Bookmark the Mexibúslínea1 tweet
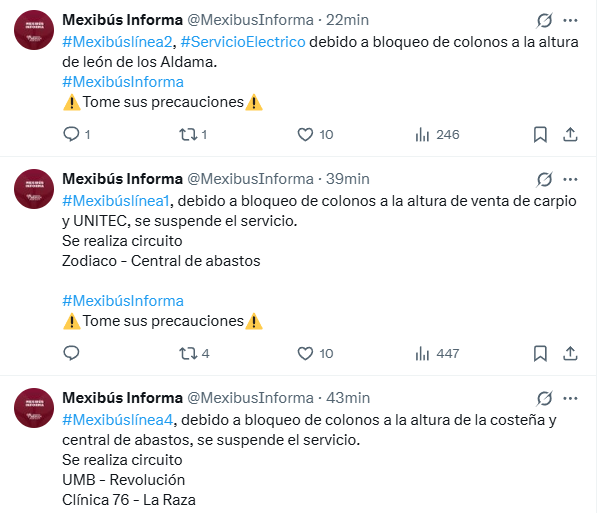The image size is (603, 513). pyautogui.click(x=540, y=353)
